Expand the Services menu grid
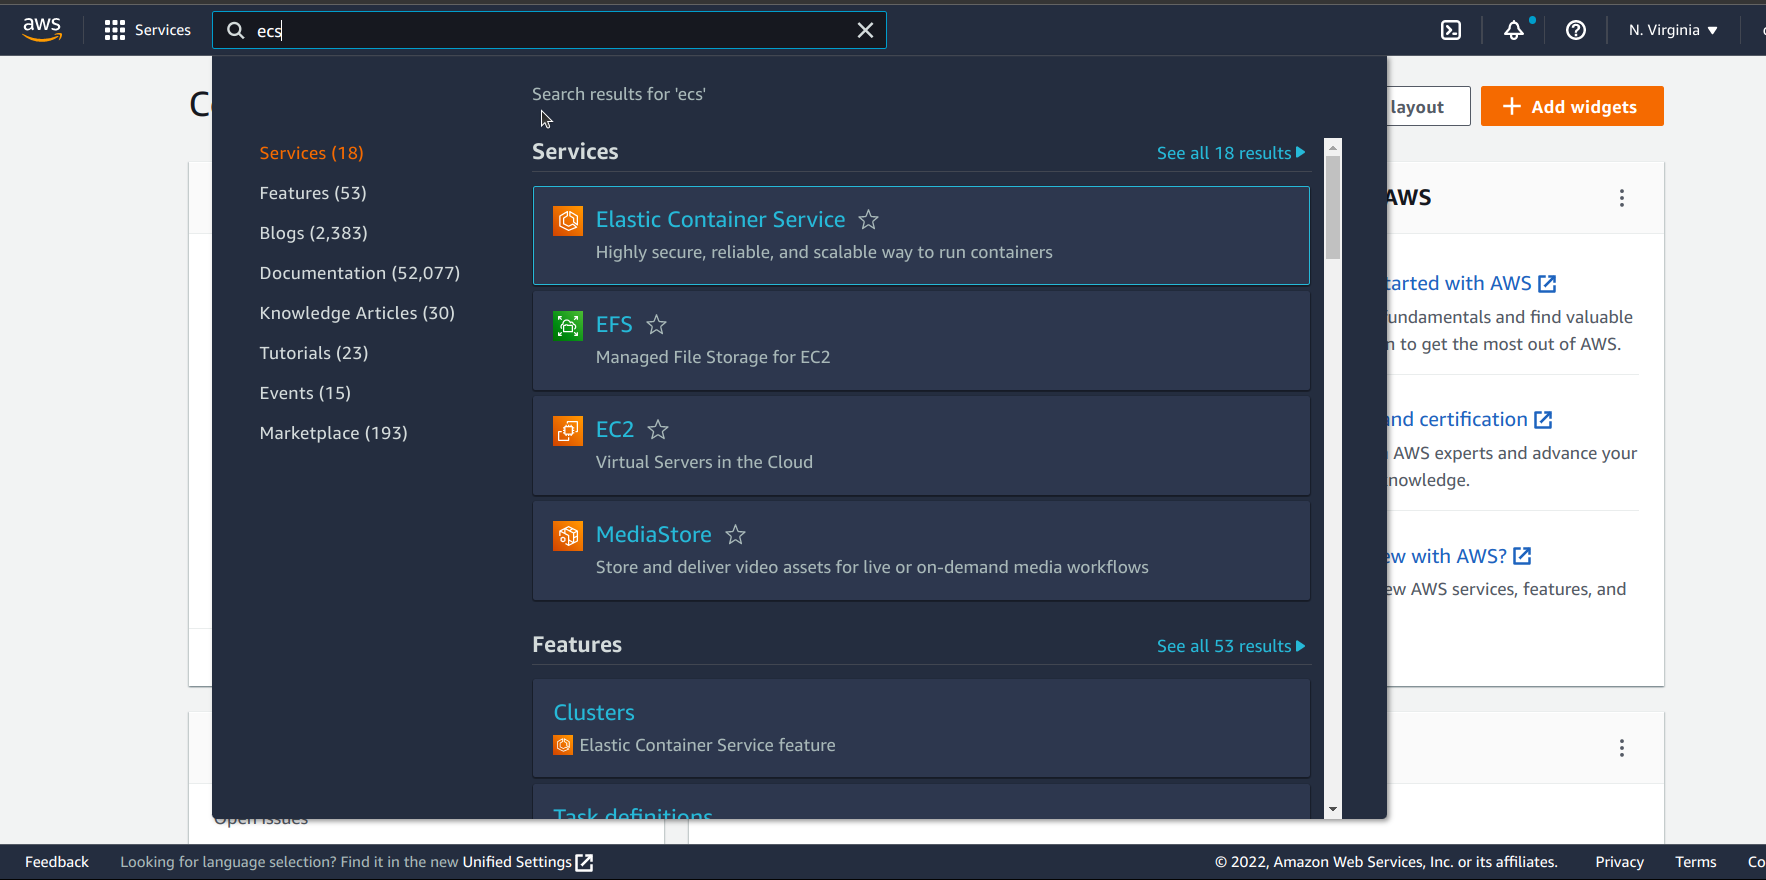This screenshot has width=1766, height=880. (x=148, y=30)
